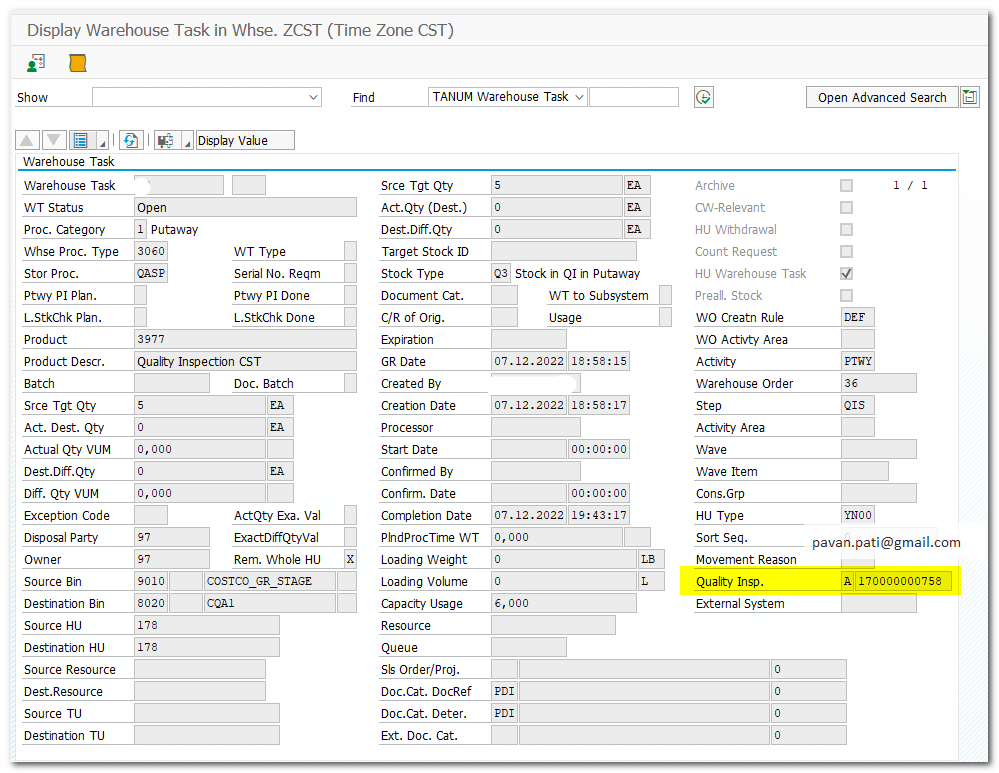999x773 pixels.
Task: Click the Open Advanced Search button
Action: (x=881, y=97)
